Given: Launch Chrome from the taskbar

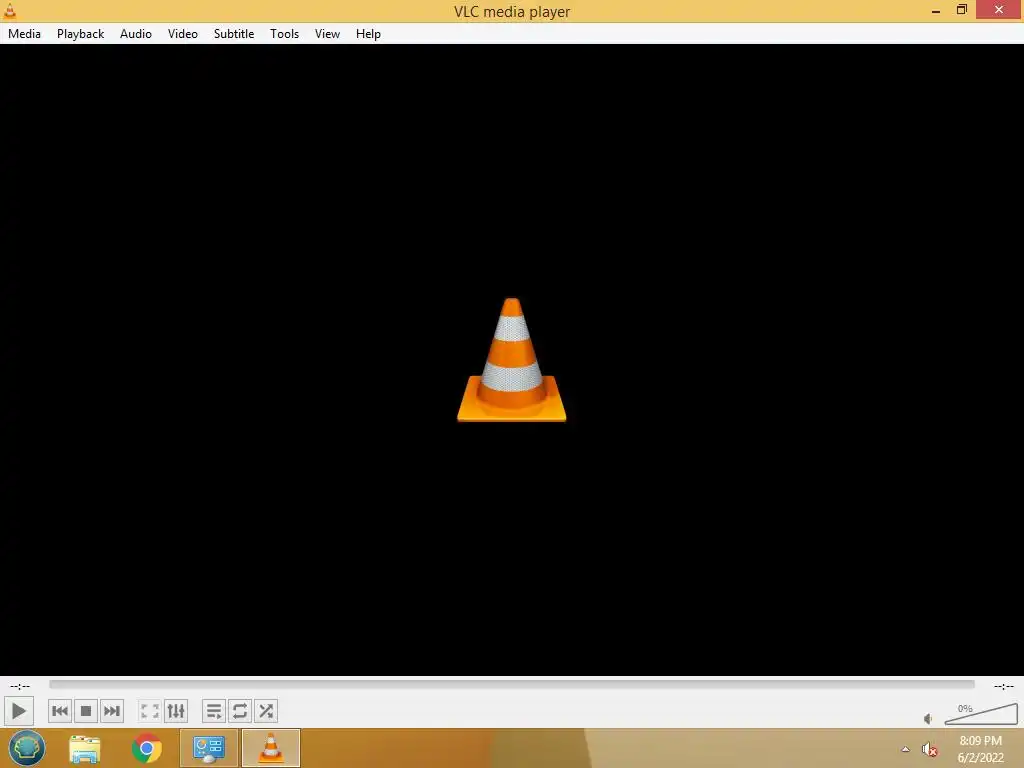Looking at the screenshot, I should click(x=147, y=748).
